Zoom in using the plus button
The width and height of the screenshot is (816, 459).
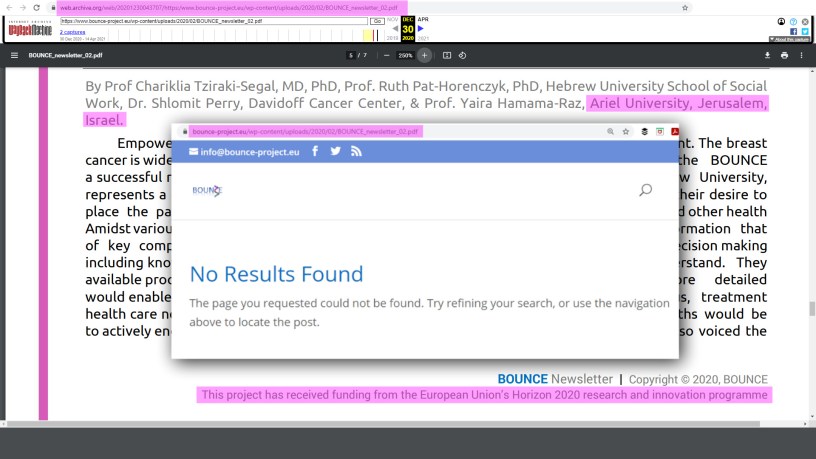(x=424, y=54)
